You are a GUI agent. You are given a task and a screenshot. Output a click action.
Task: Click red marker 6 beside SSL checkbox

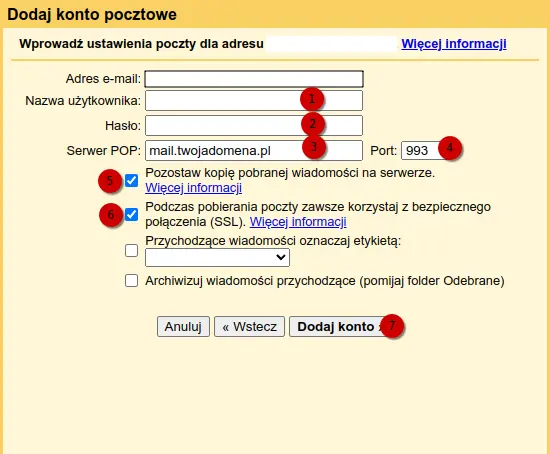point(111,214)
